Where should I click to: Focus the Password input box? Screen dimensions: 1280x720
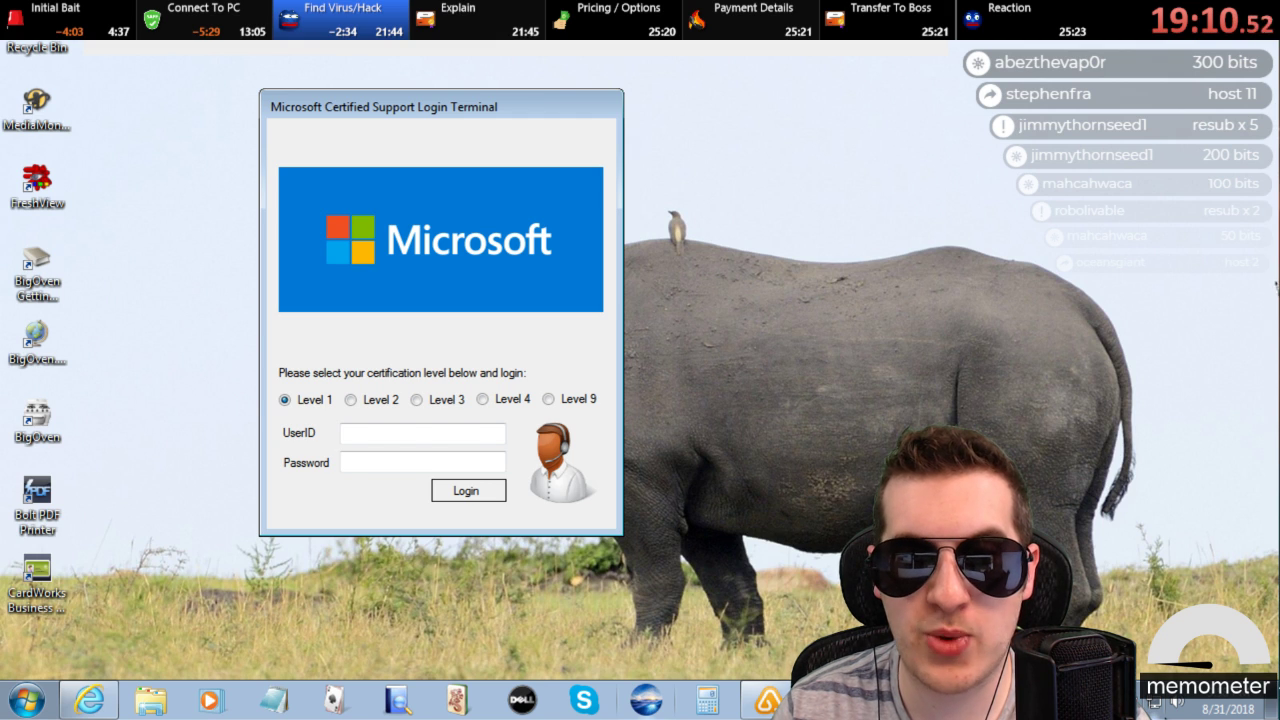click(422, 462)
